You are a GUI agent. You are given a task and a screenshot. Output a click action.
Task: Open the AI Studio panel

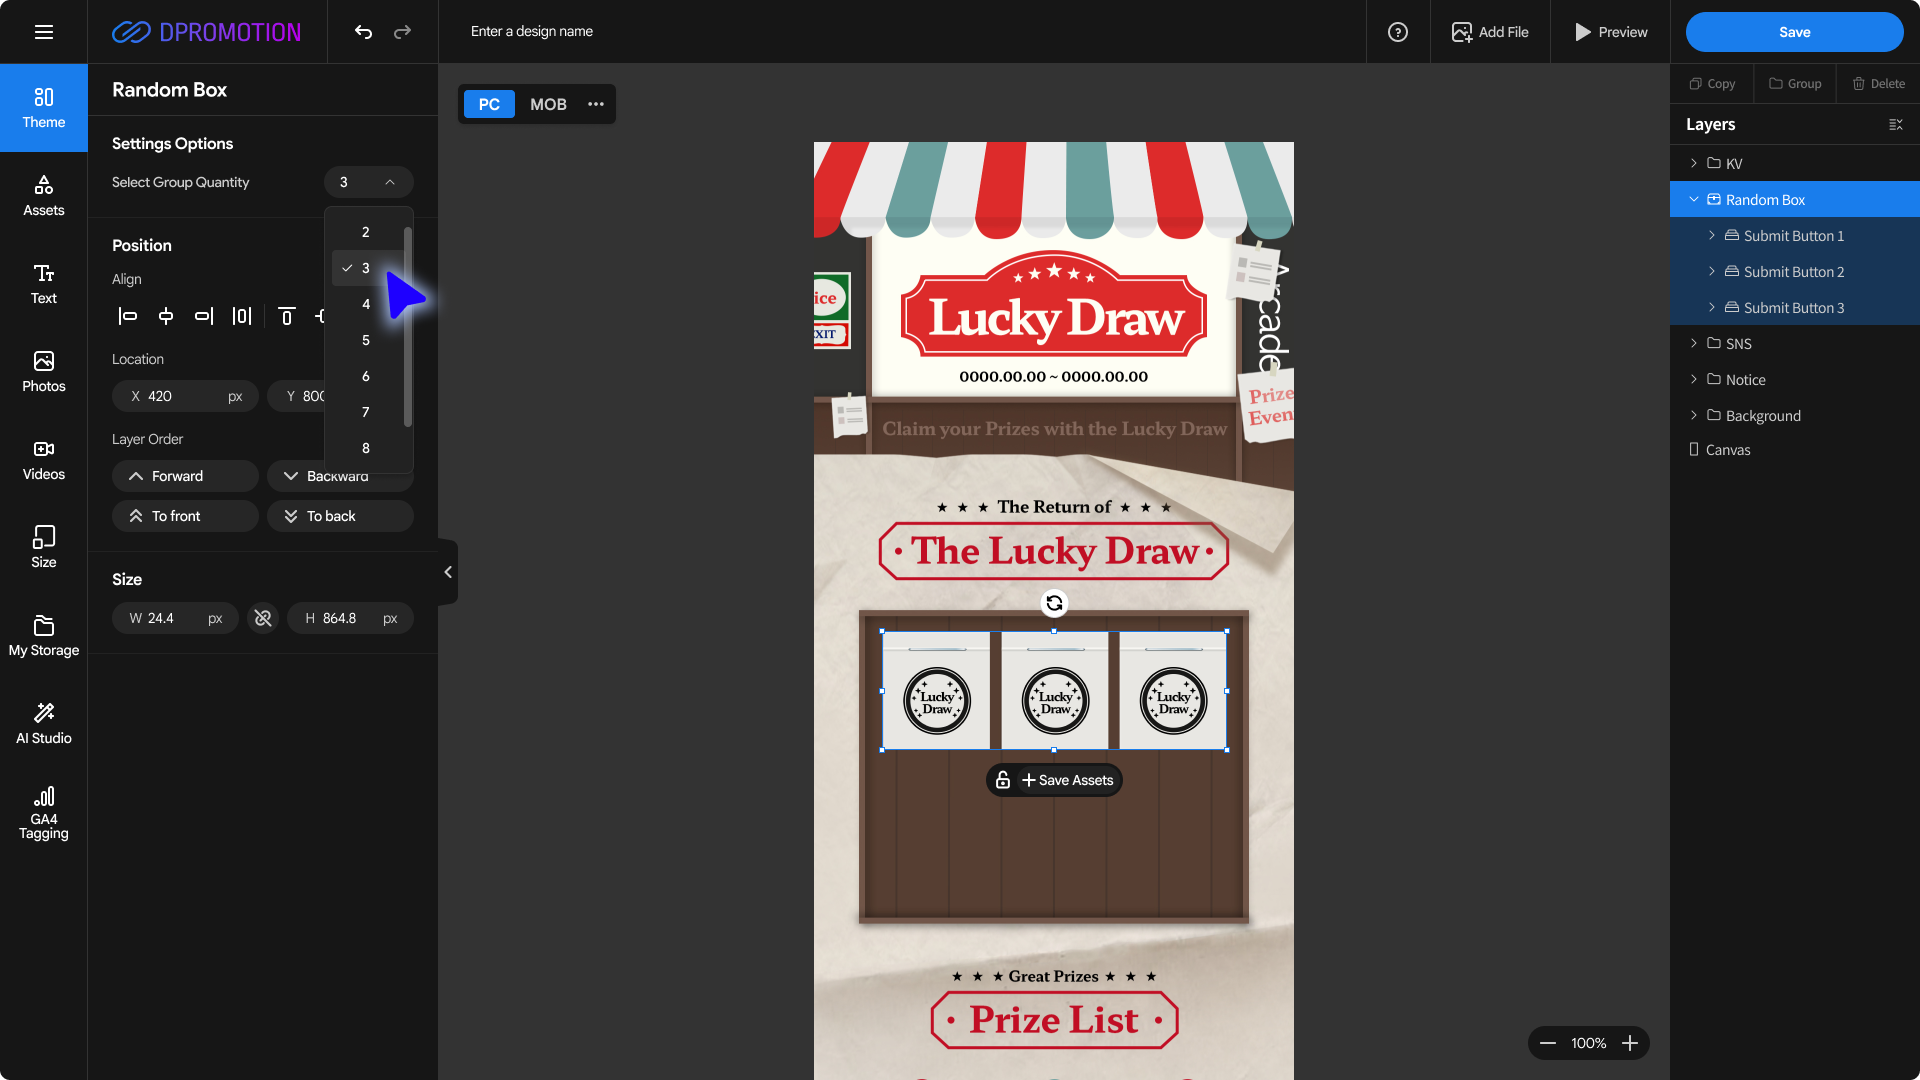(44, 724)
